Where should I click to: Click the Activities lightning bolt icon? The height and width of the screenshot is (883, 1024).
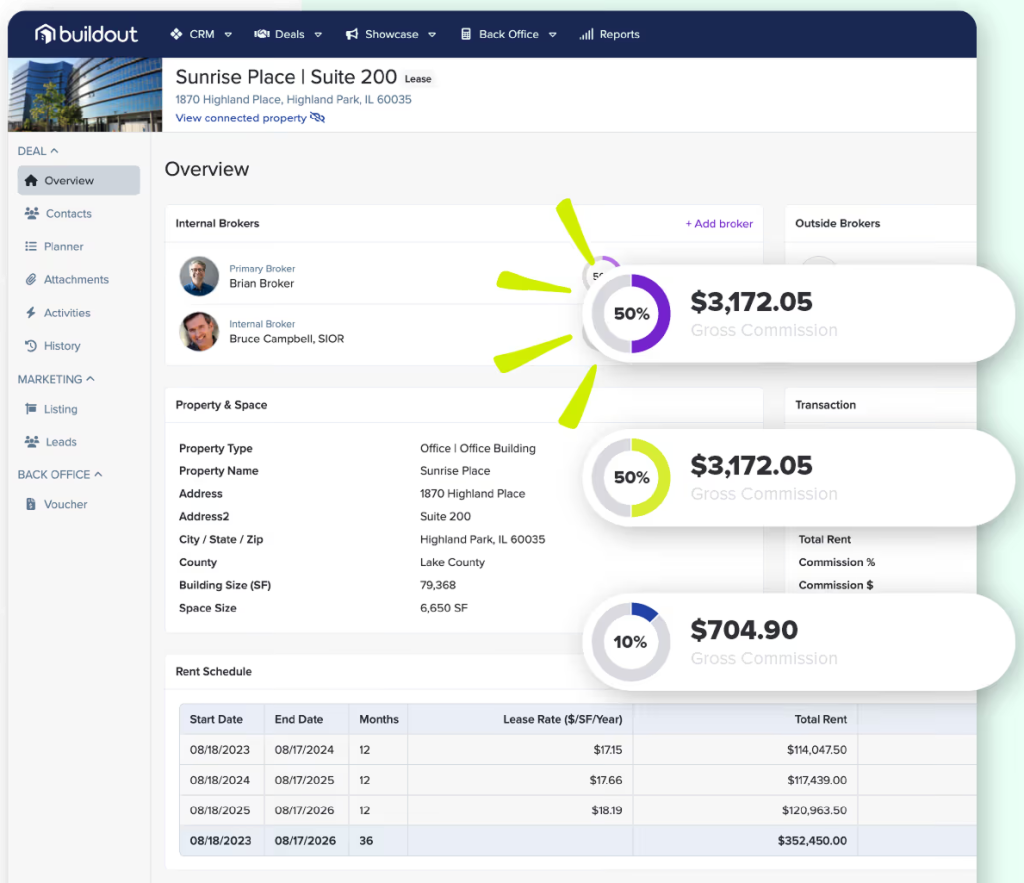[31, 313]
